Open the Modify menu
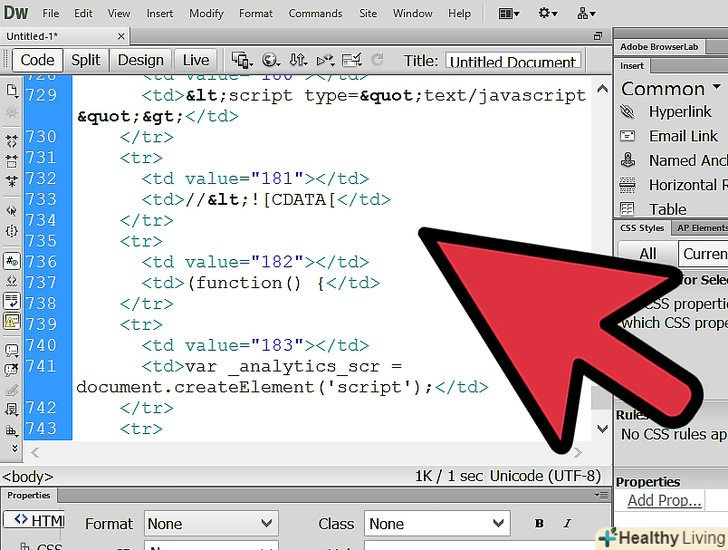728x550 pixels. click(206, 13)
